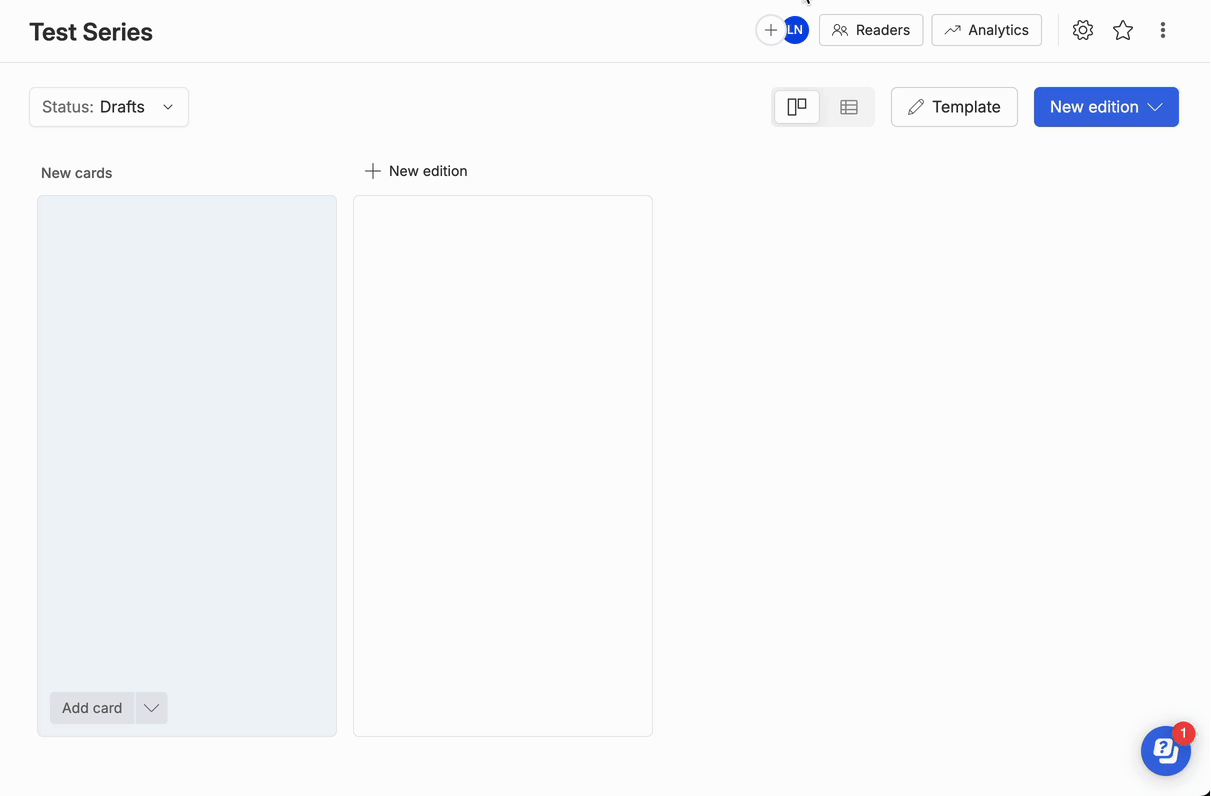Click the New cards column label
This screenshot has height=796, width=1211.
pyautogui.click(x=77, y=173)
